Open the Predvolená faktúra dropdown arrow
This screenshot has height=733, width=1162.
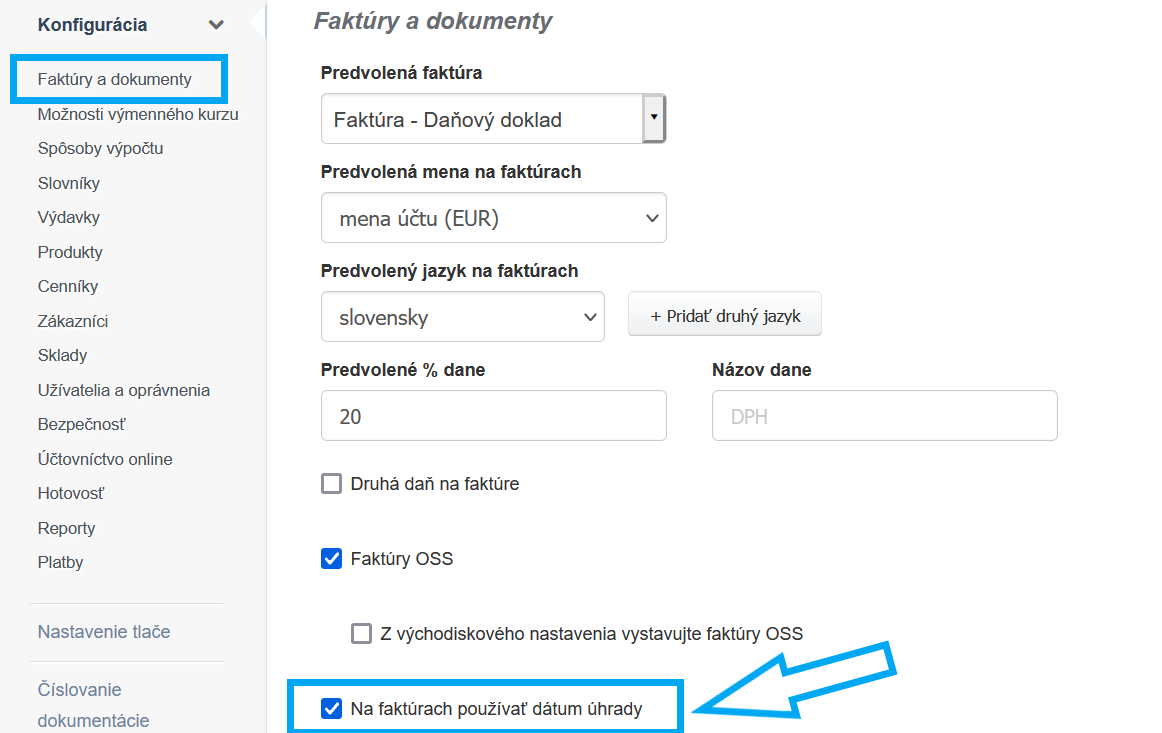tap(654, 118)
